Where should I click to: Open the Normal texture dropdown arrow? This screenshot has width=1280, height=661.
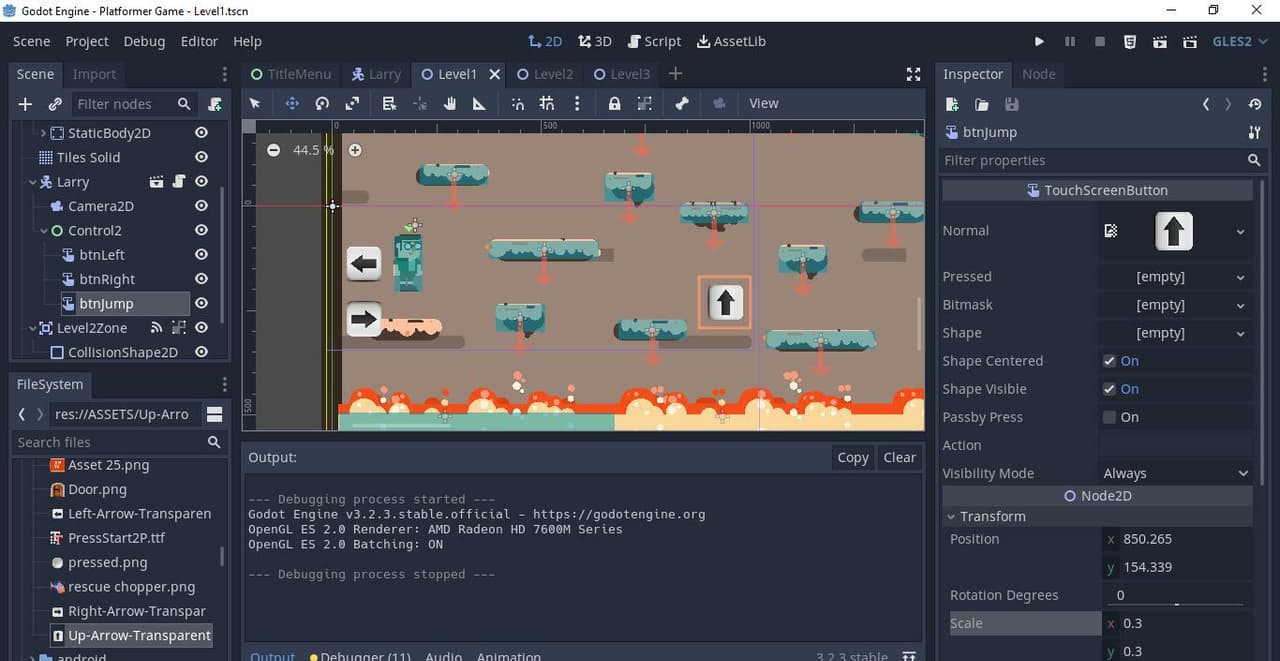[1240, 231]
